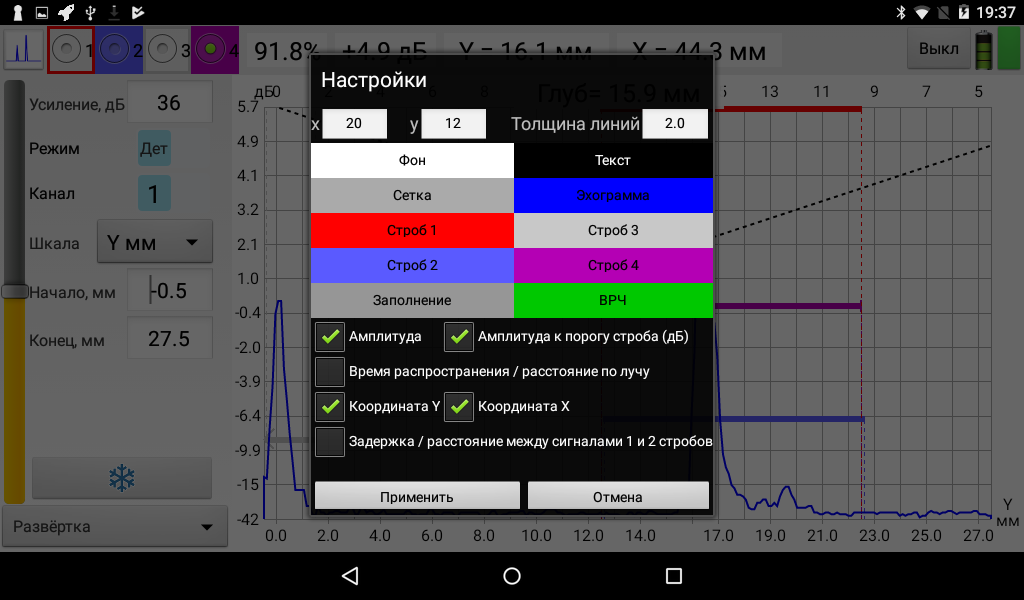The height and width of the screenshot is (600, 1024).
Task: Tap the 19:37 clock
Action: point(996,12)
